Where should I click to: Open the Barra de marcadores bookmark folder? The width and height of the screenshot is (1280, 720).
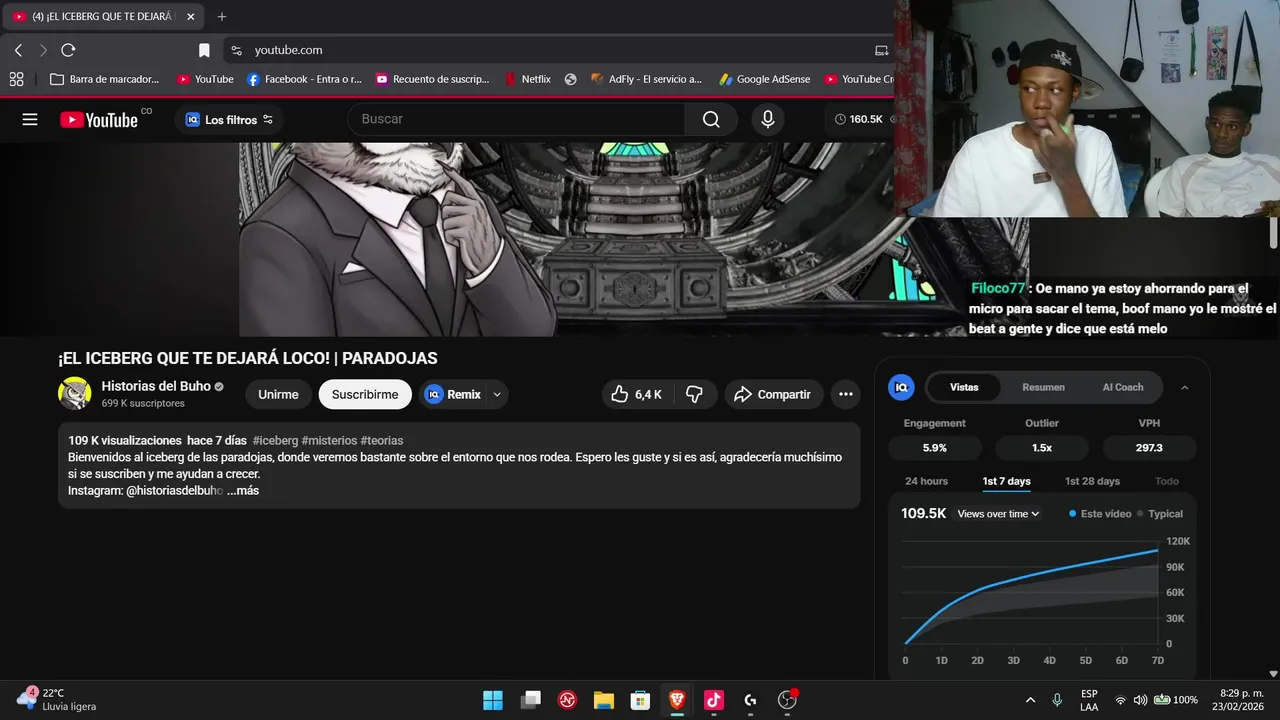(104, 79)
